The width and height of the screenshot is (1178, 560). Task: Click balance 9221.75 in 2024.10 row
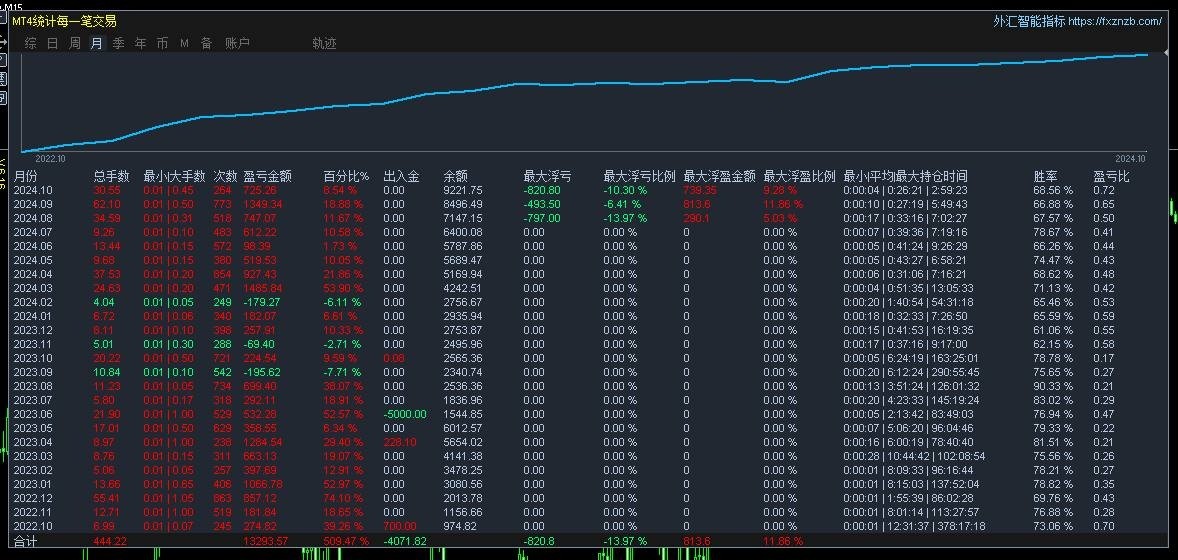[x=463, y=190]
